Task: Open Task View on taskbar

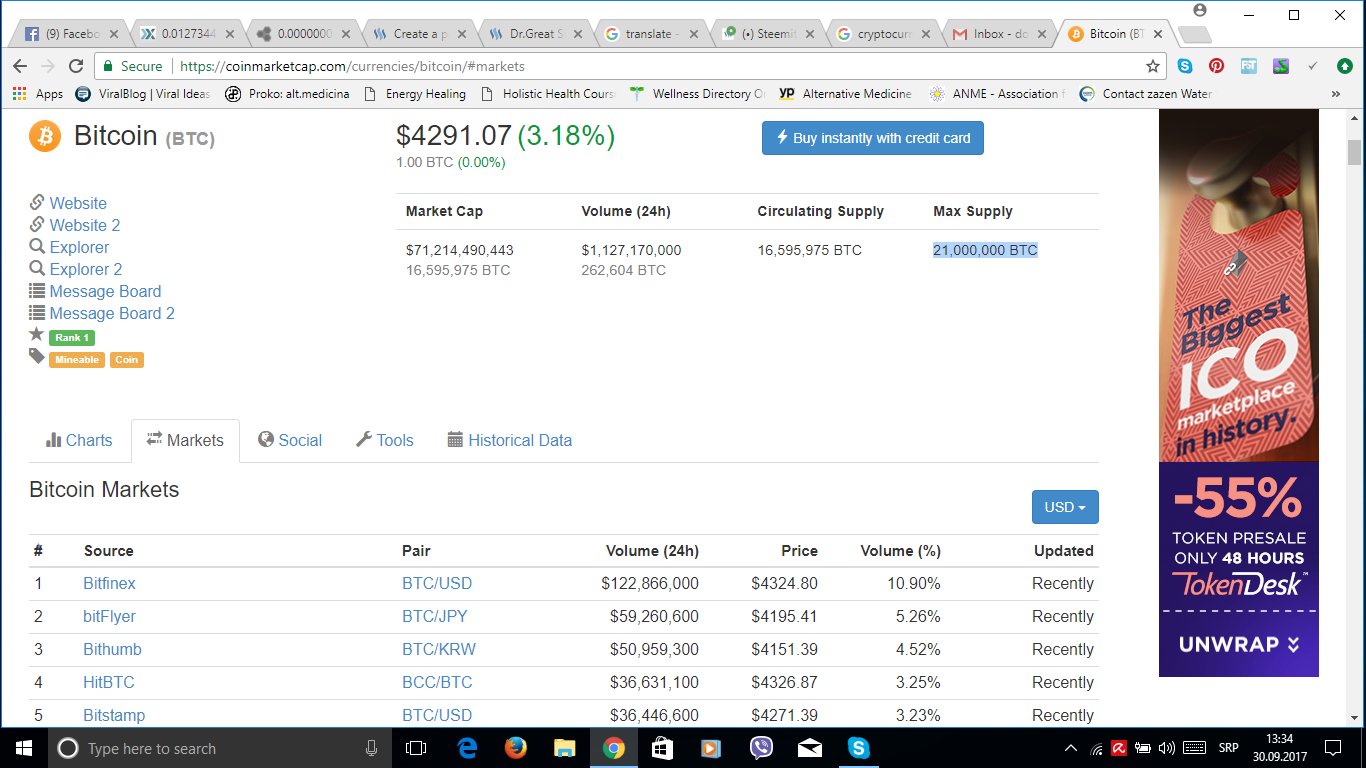Action: coord(416,748)
